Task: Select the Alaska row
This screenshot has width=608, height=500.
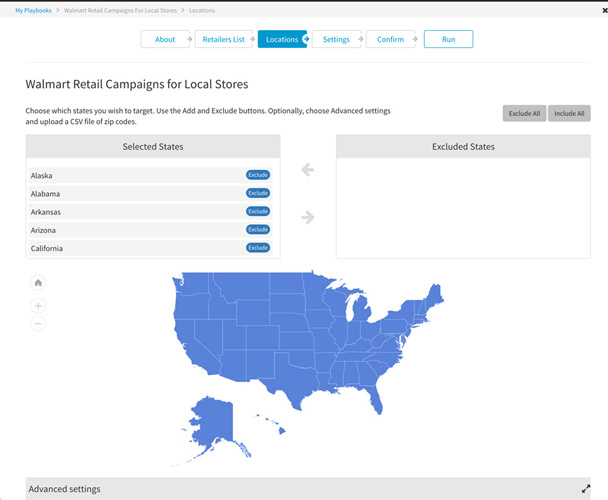Action: (x=150, y=175)
